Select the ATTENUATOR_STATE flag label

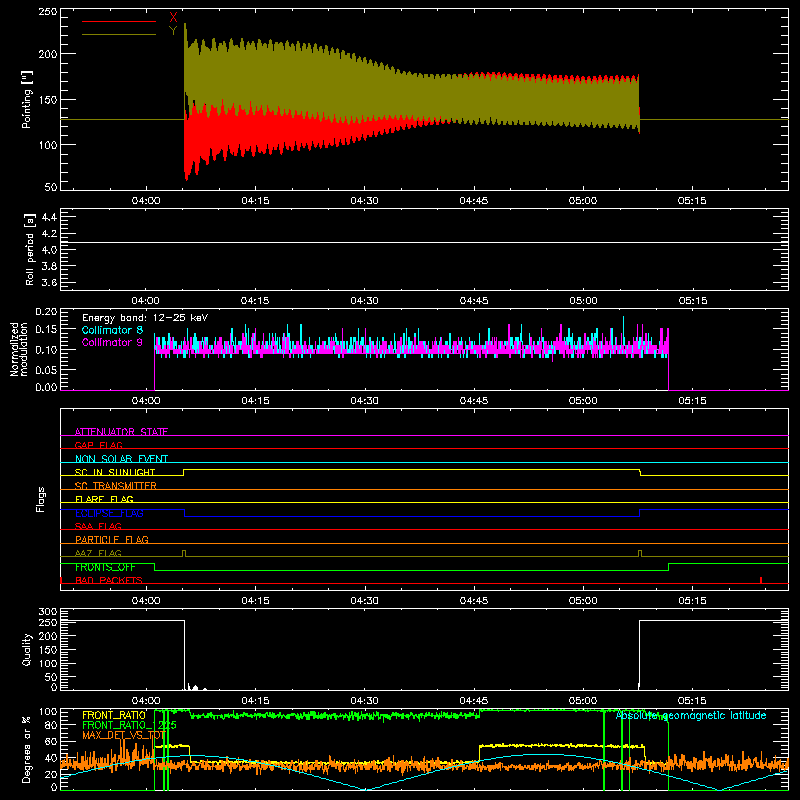pyautogui.click(x=121, y=432)
